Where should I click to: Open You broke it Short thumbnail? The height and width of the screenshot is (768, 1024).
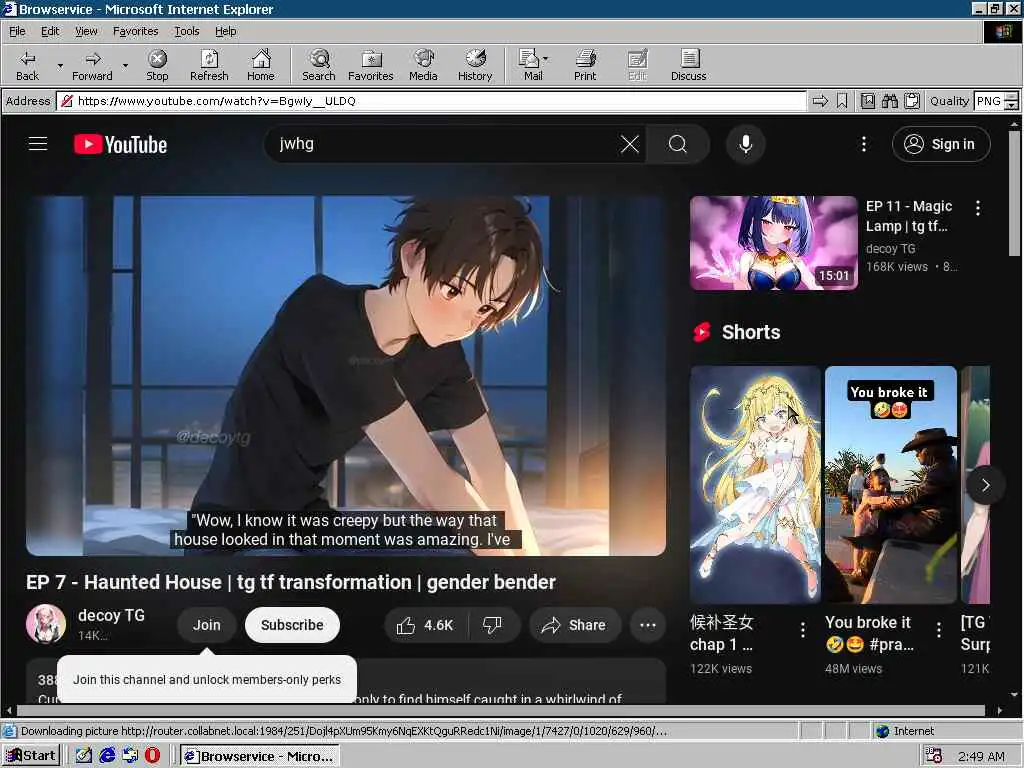[891, 485]
